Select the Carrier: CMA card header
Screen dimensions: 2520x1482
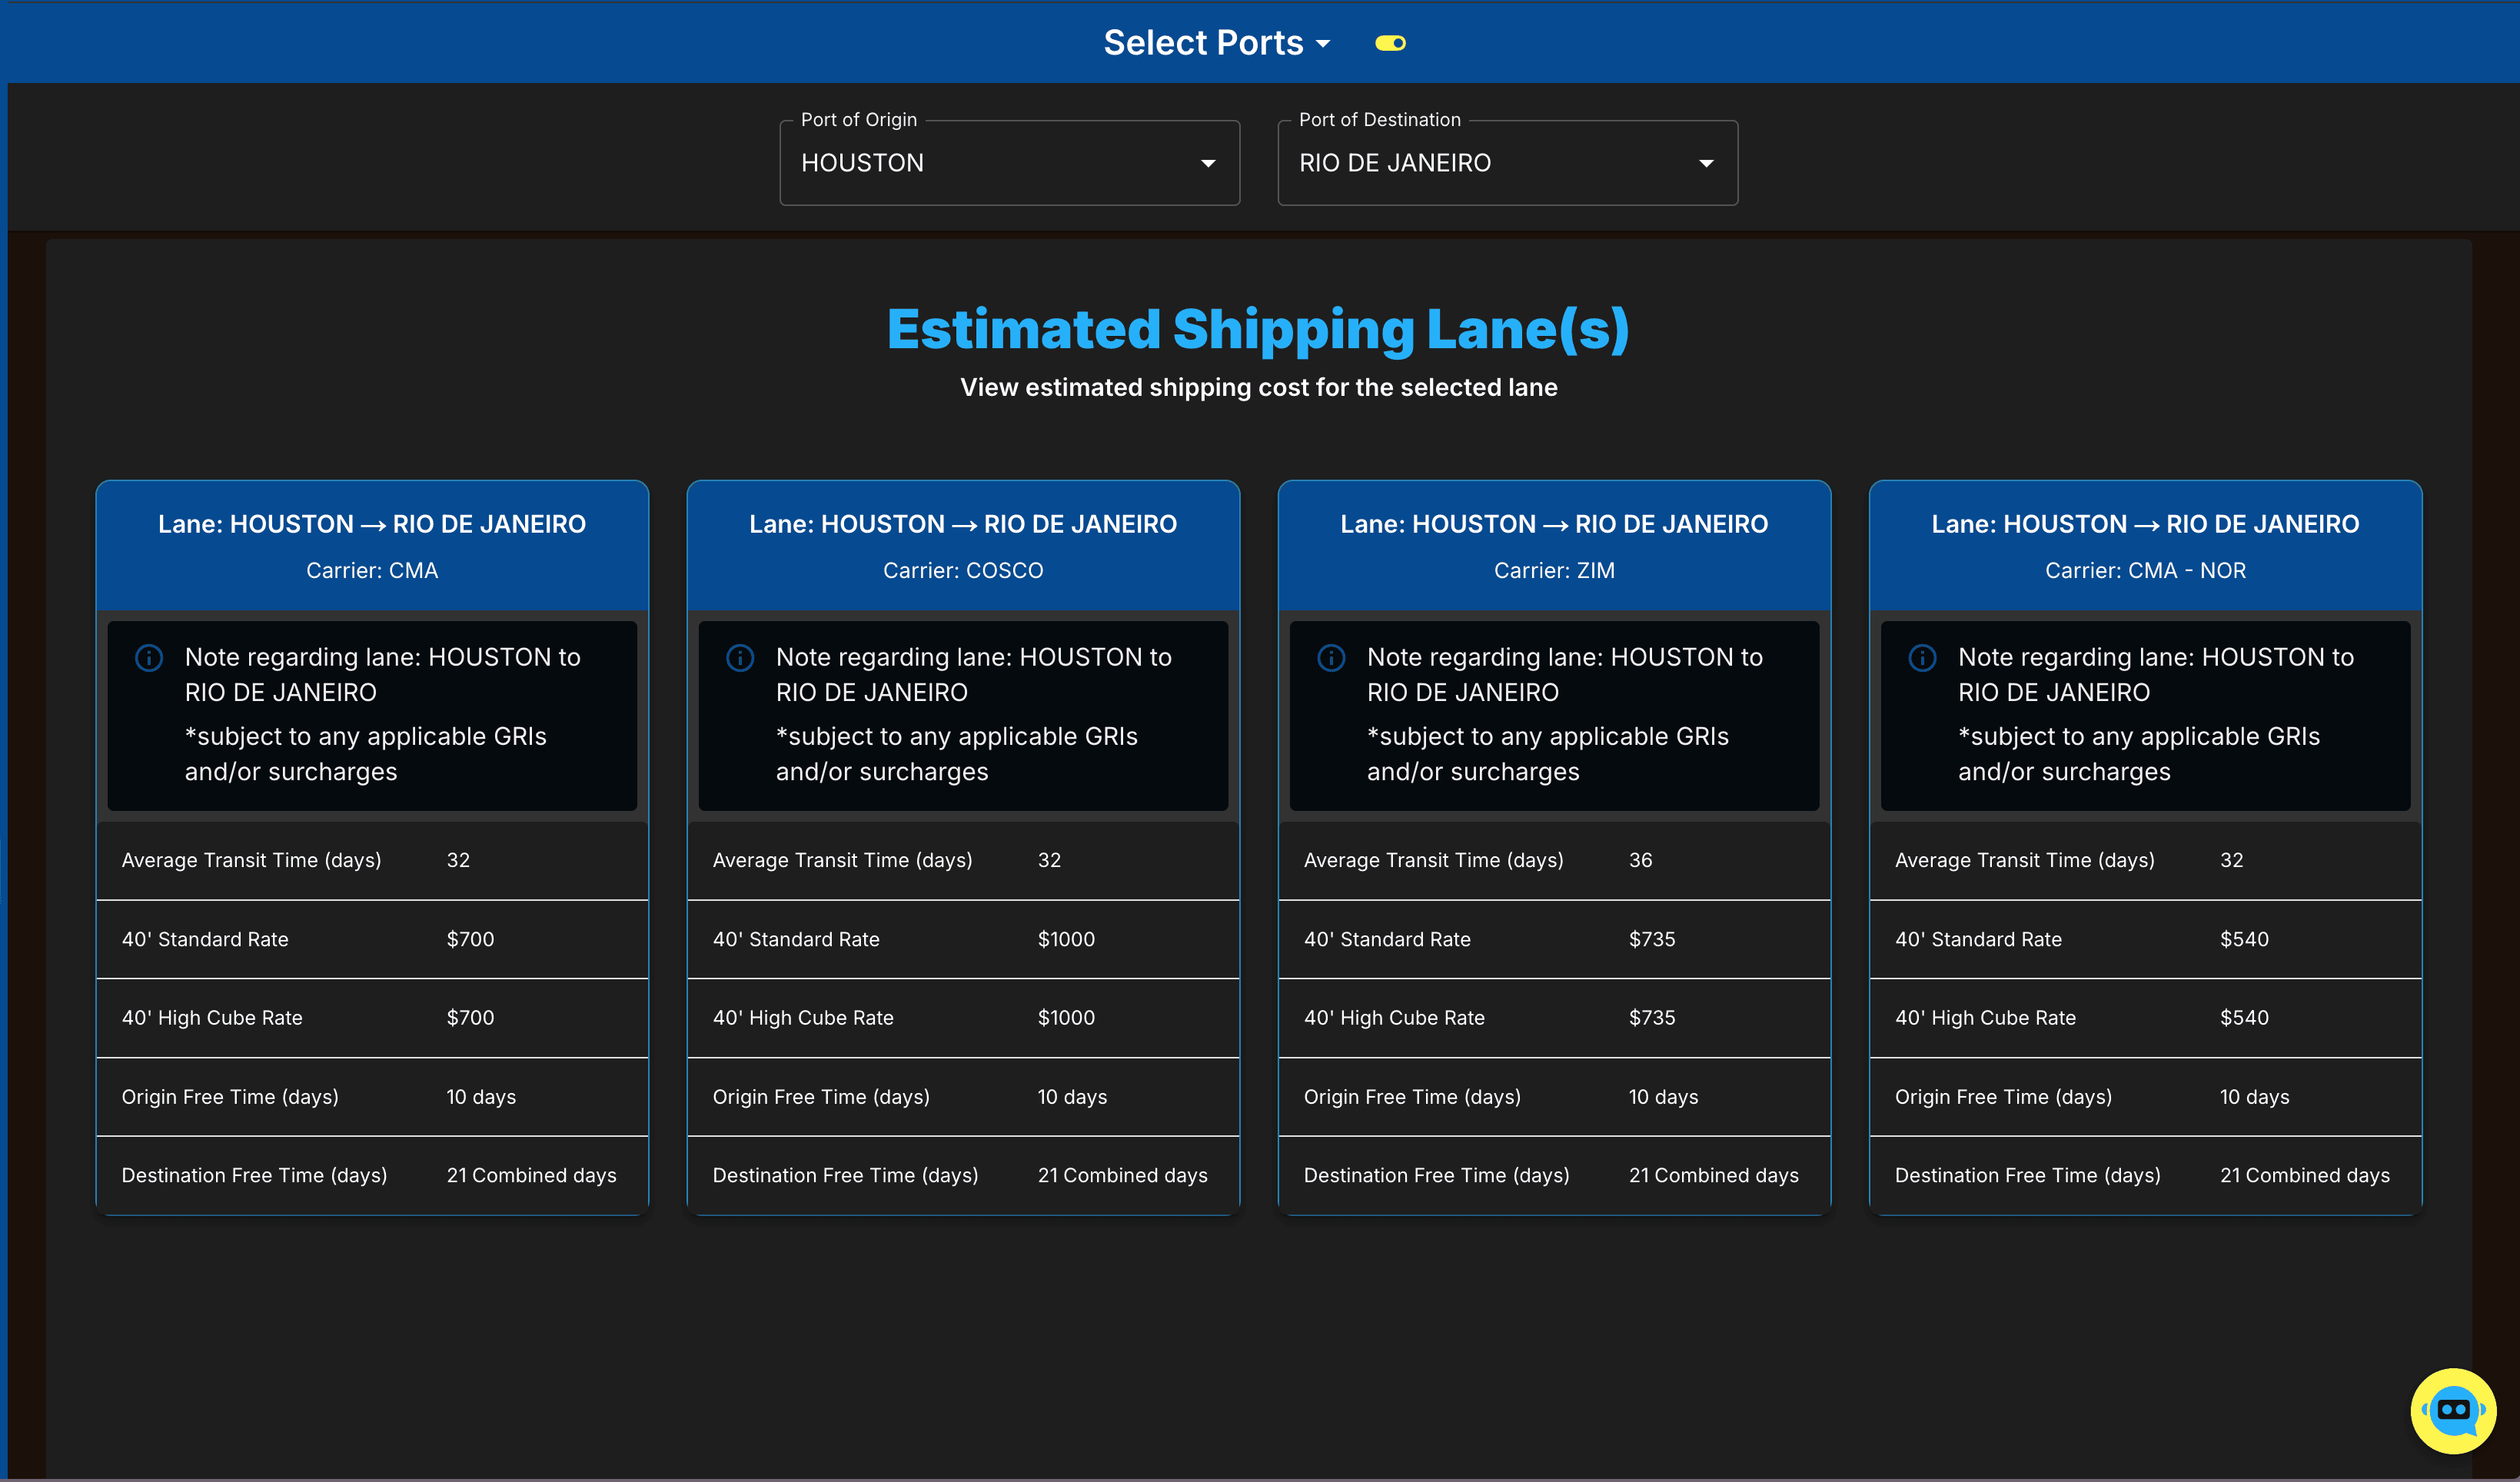372,546
